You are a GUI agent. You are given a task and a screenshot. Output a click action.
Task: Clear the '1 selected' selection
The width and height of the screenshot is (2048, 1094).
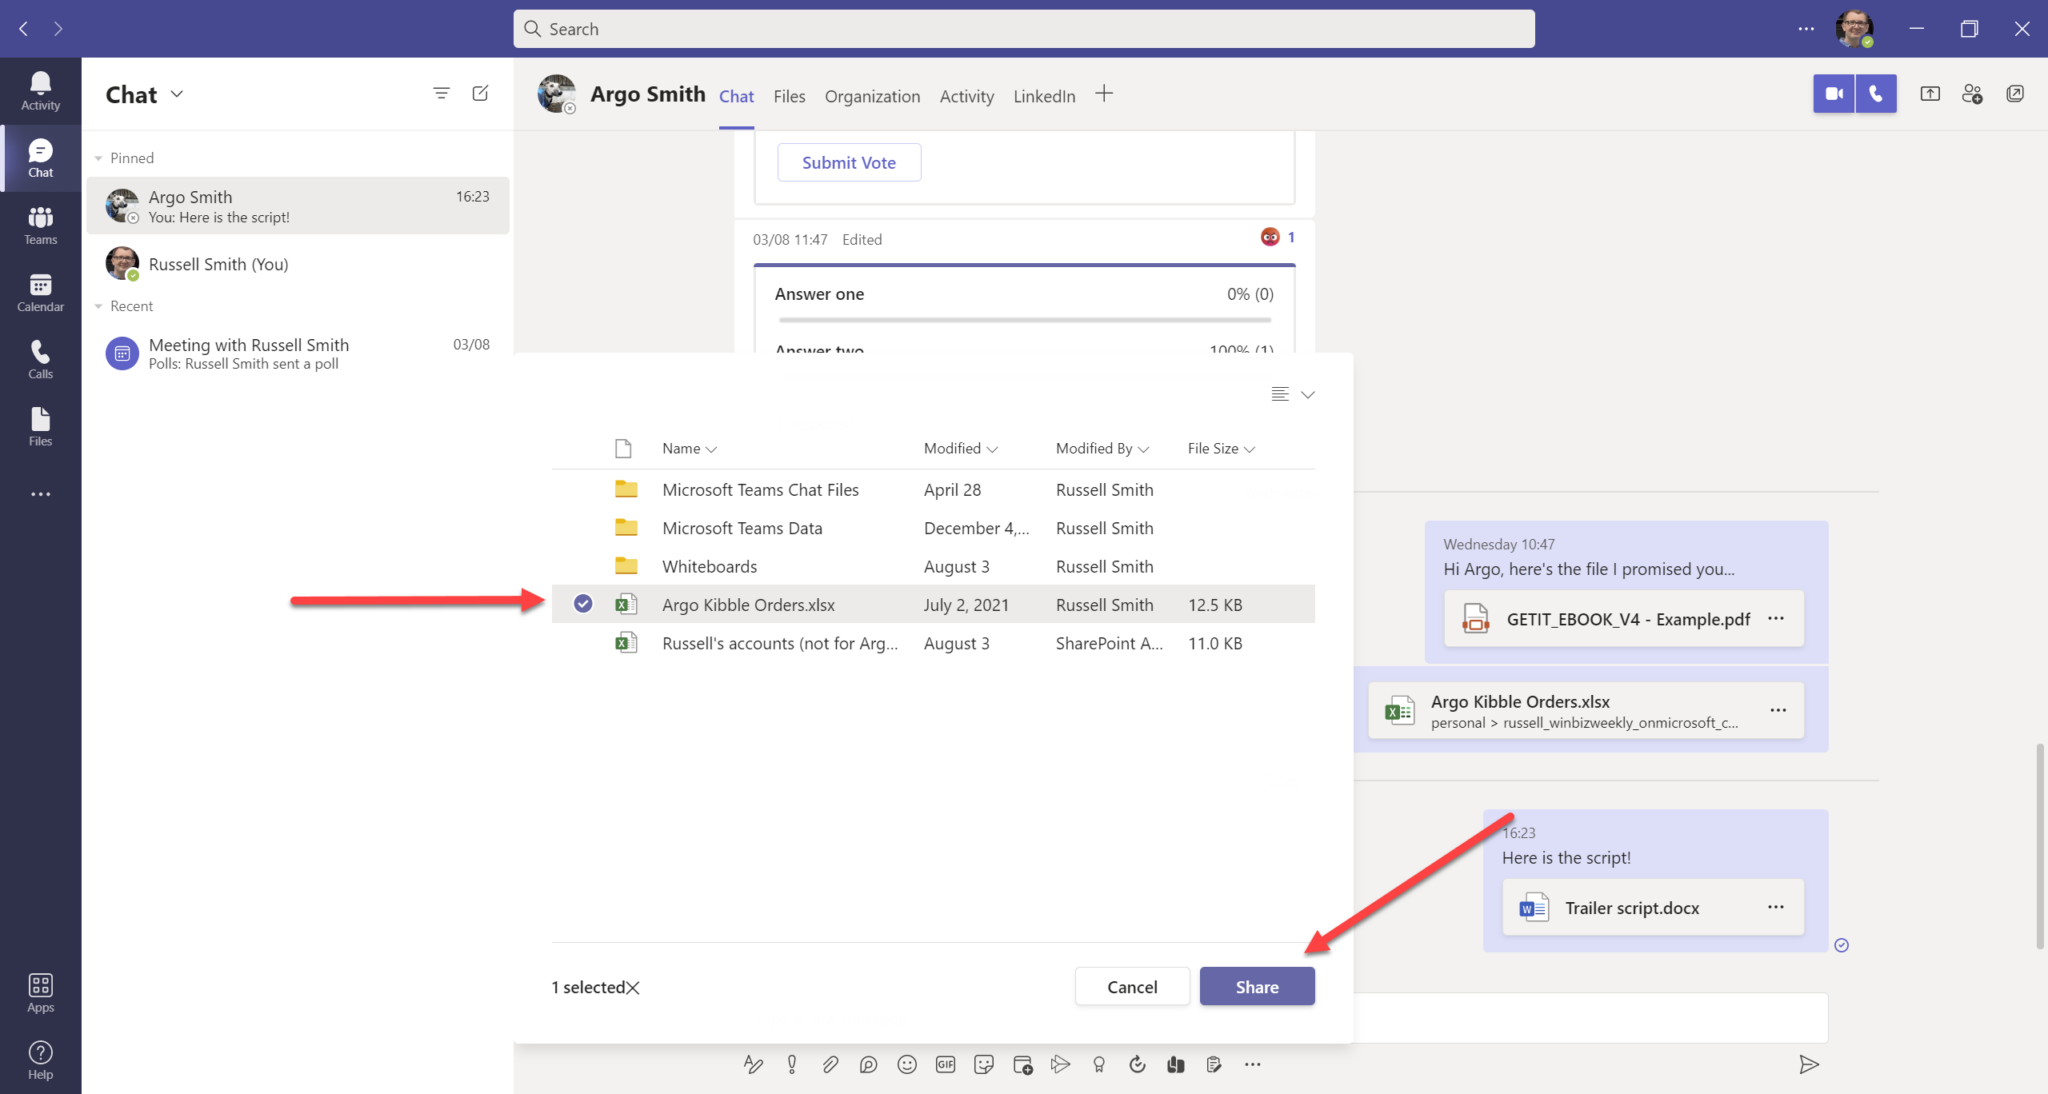pos(633,988)
